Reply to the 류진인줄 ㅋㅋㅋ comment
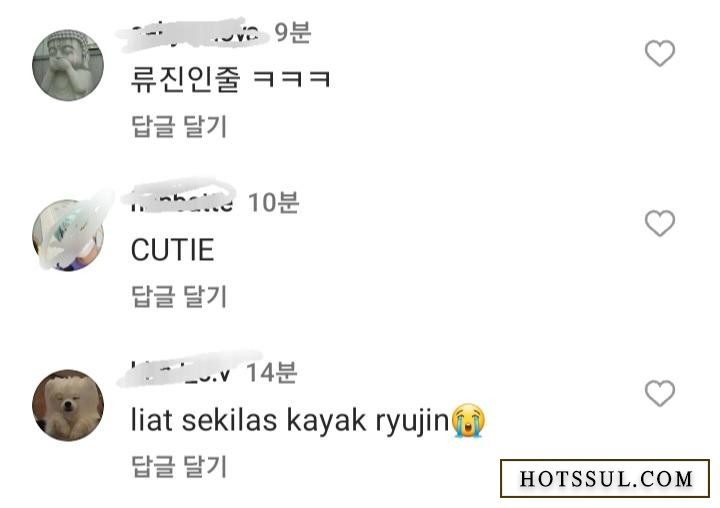This screenshot has height=508, width=720. click(179, 126)
